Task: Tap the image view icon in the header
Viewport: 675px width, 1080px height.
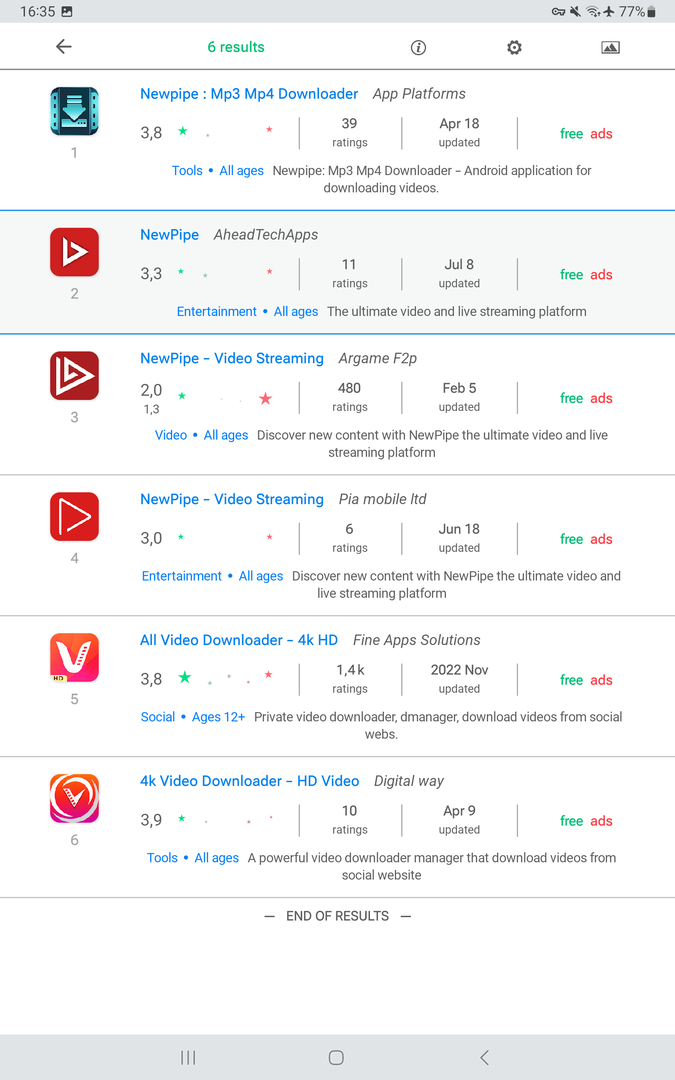Action: 610,47
